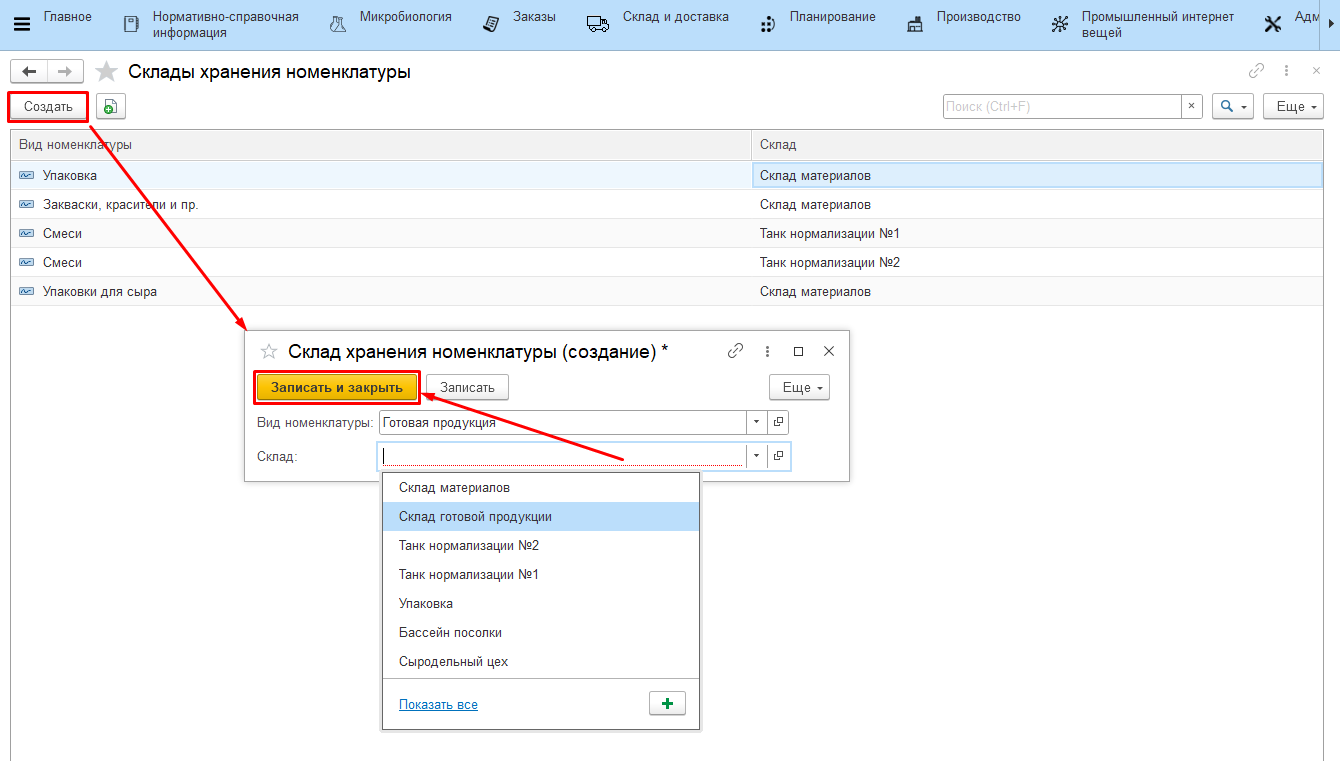Open the Склад field's open-form icon
Image resolution: width=1340 pixels, height=761 pixels.
778,456
